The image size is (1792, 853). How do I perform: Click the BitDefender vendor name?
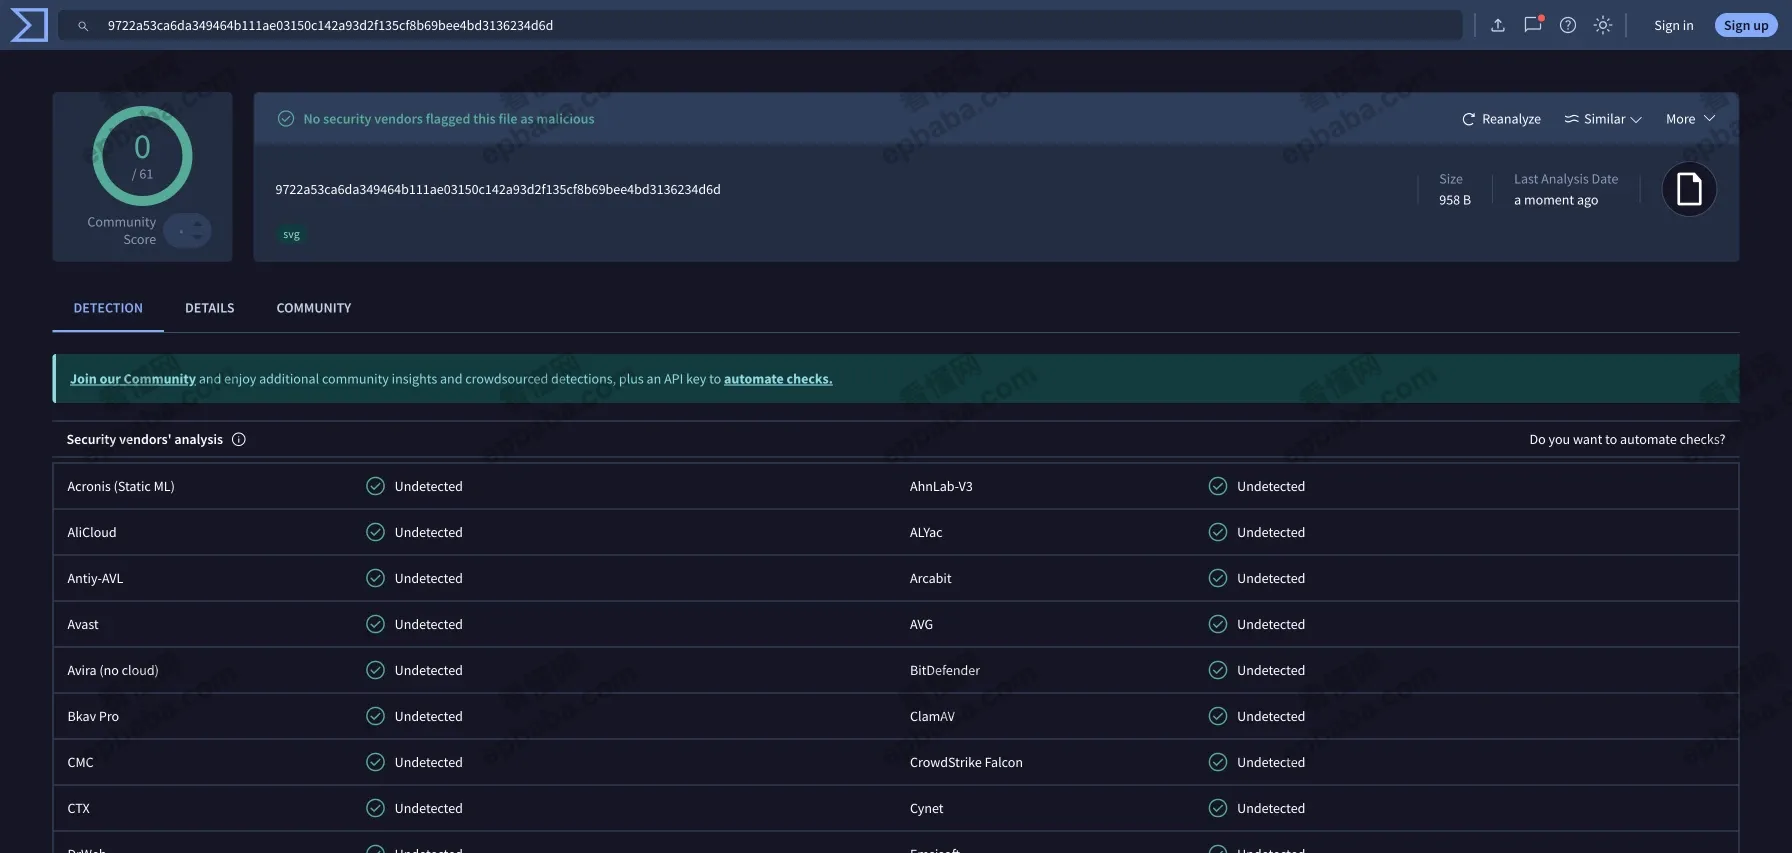pyautogui.click(x=945, y=670)
